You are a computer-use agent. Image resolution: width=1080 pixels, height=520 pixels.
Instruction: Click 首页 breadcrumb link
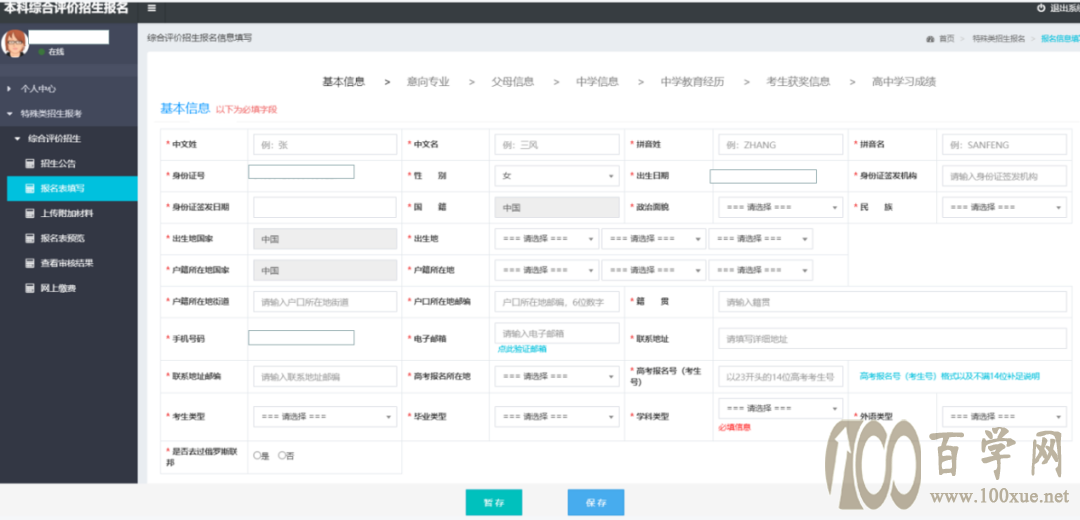947,39
